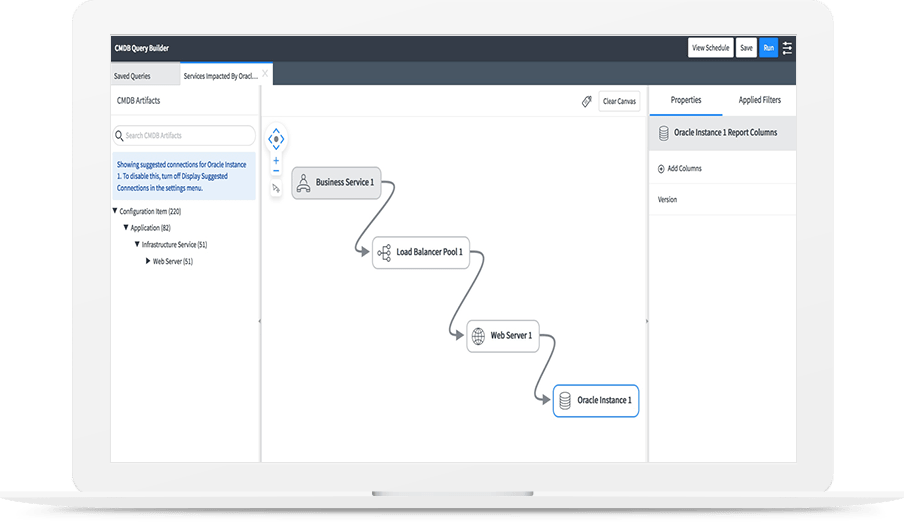
Task: Collapse the right Properties panel handle
Action: [x=646, y=321]
